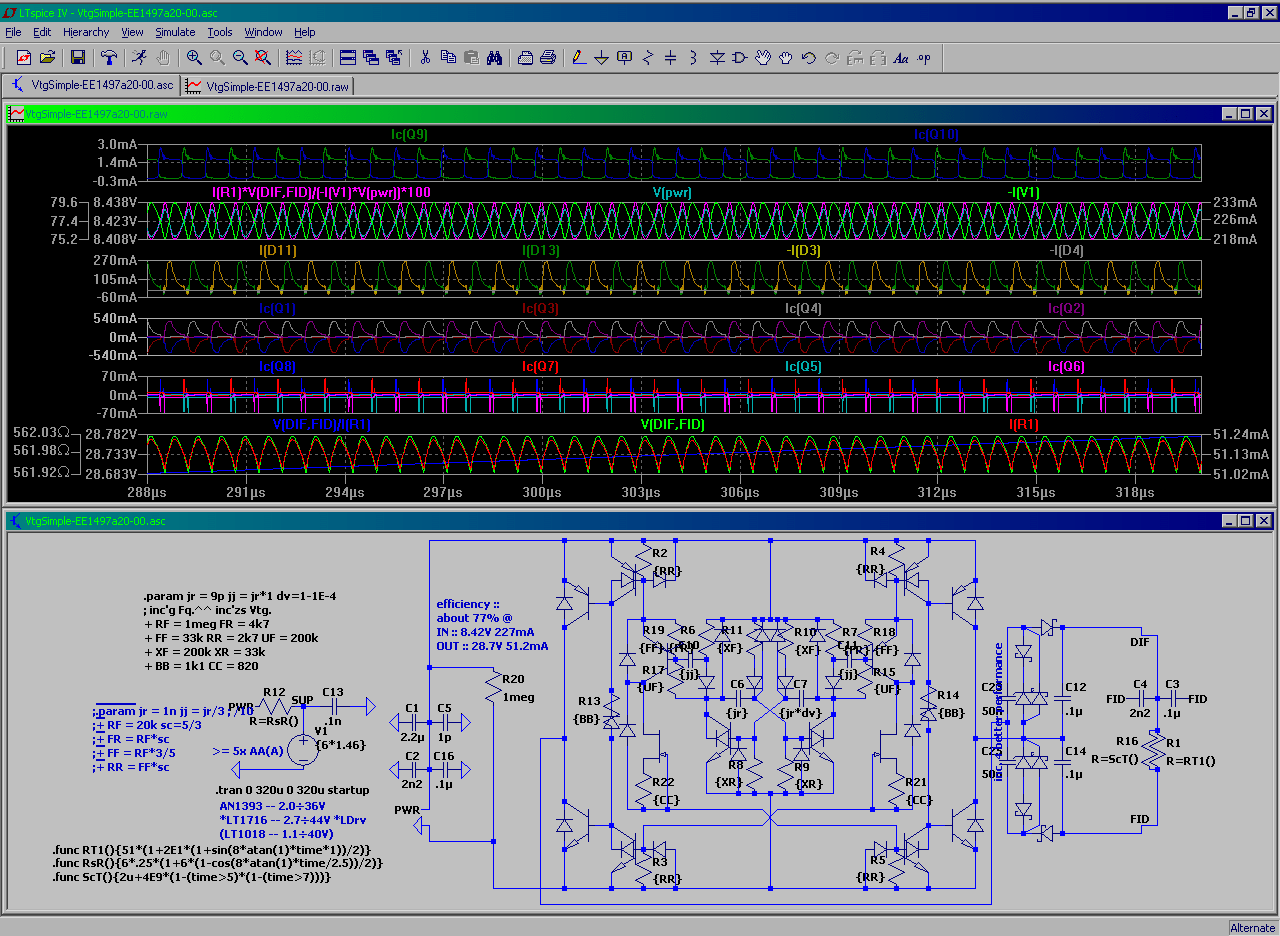Open the Hierarchy menu
The width and height of the screenshot is (1280, 936).
(86, 32)
